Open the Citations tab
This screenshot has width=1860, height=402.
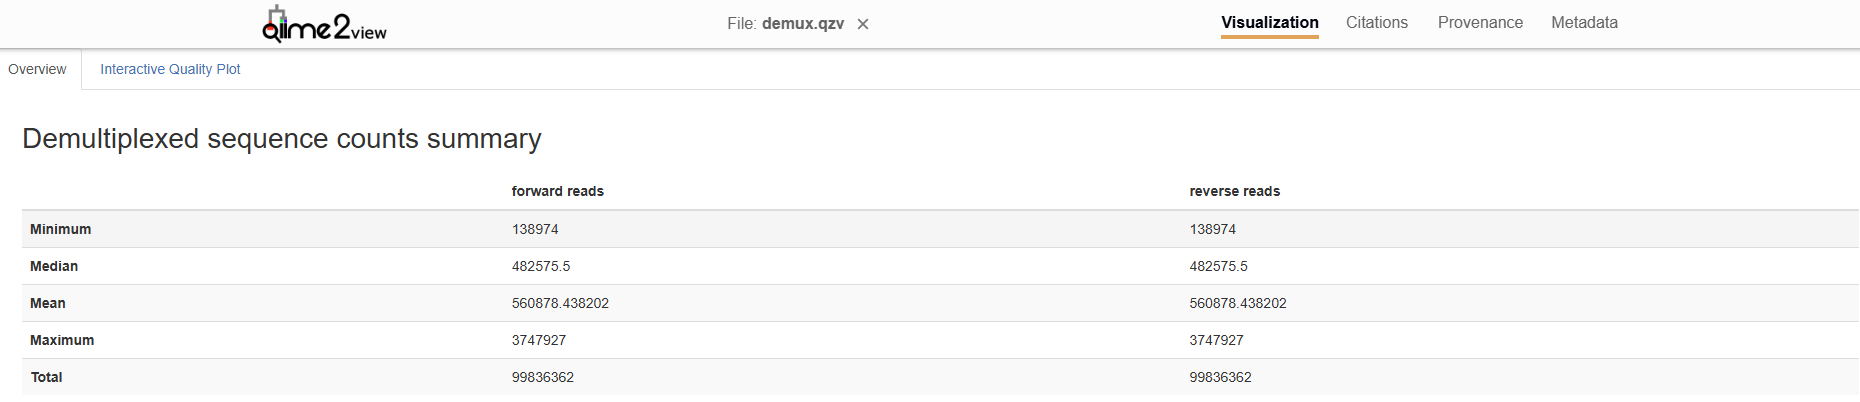pyautogui.click(x=1376, y=22)
